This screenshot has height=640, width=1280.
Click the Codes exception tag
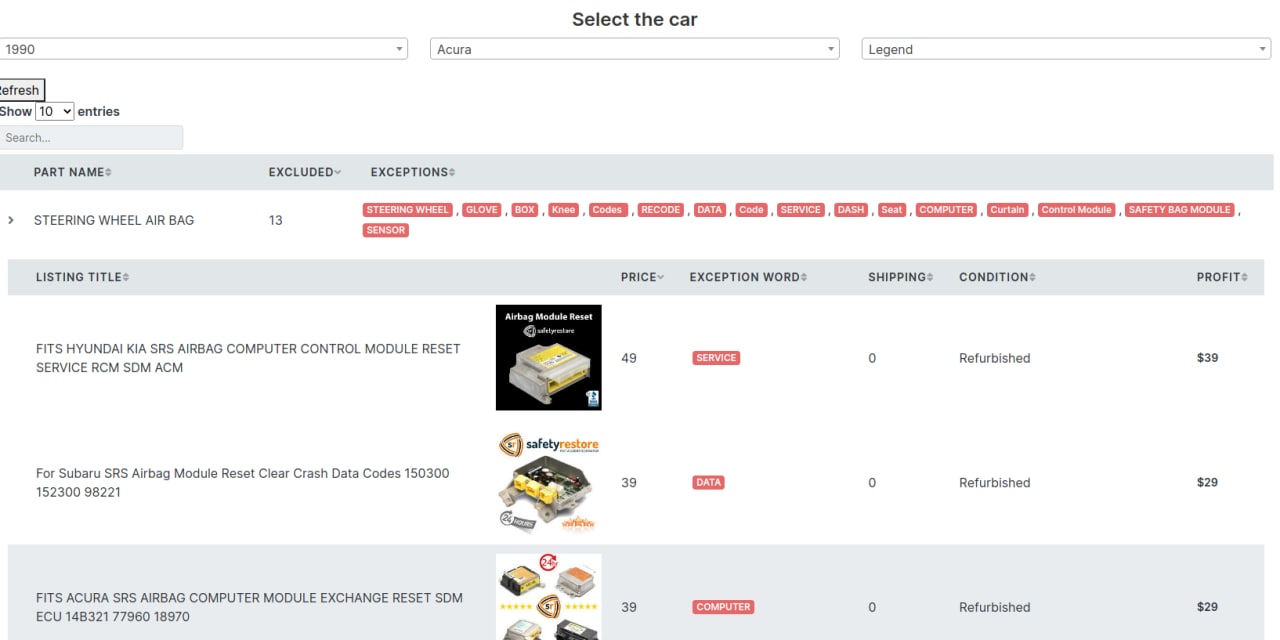tap(607, 210)
